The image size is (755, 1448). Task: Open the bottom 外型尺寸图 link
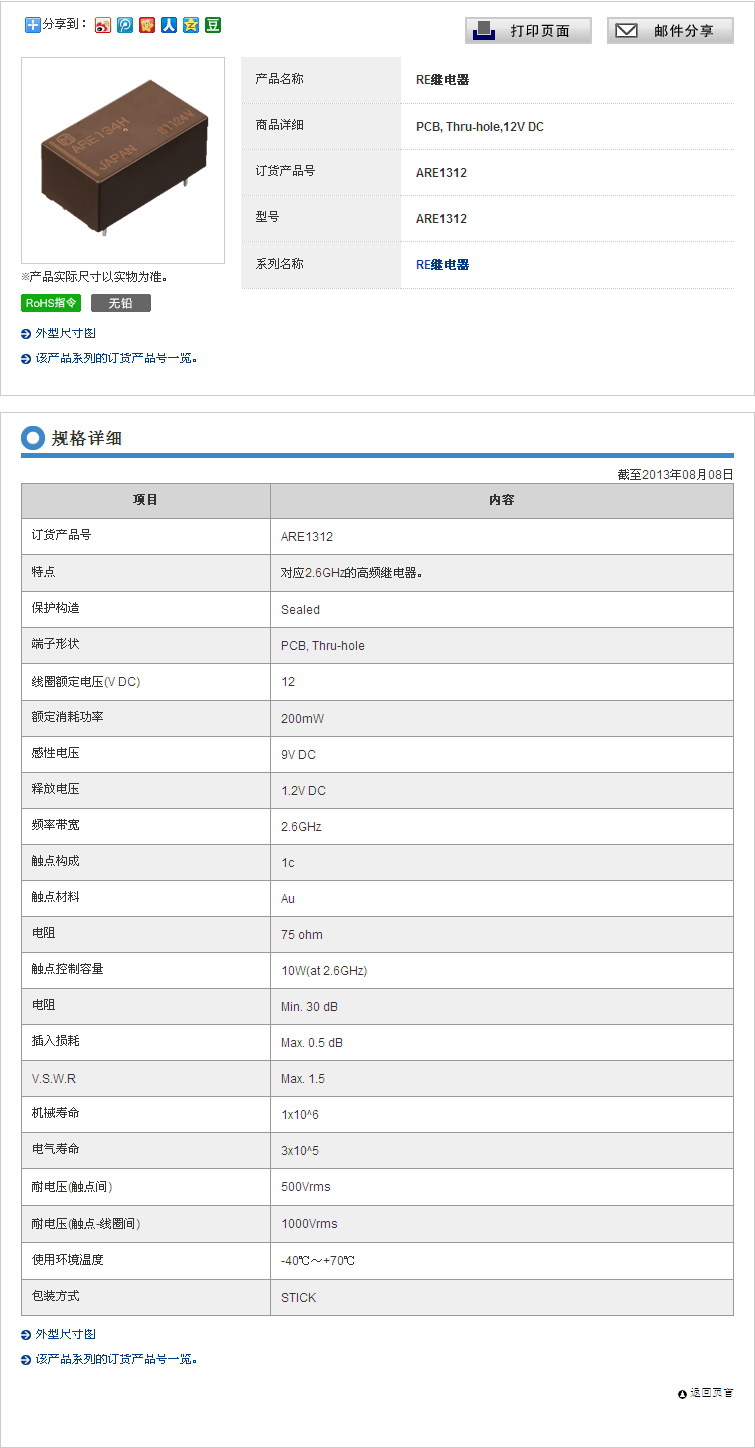tap(65, 1334)
